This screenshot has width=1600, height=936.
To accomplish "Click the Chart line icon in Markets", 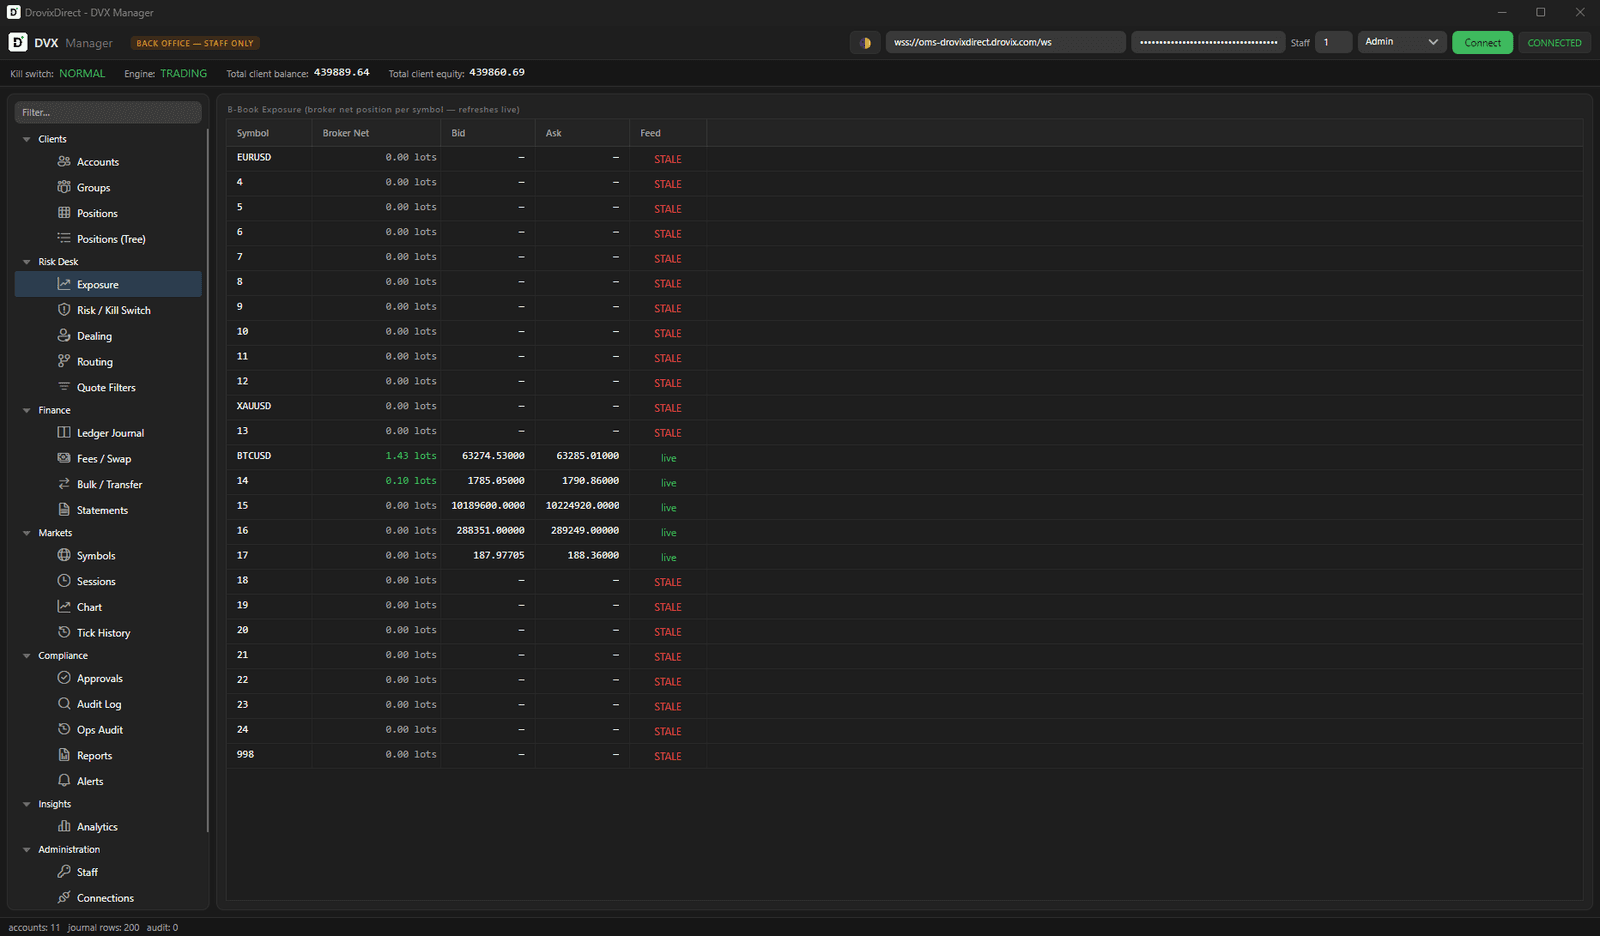I will point(64,607).
